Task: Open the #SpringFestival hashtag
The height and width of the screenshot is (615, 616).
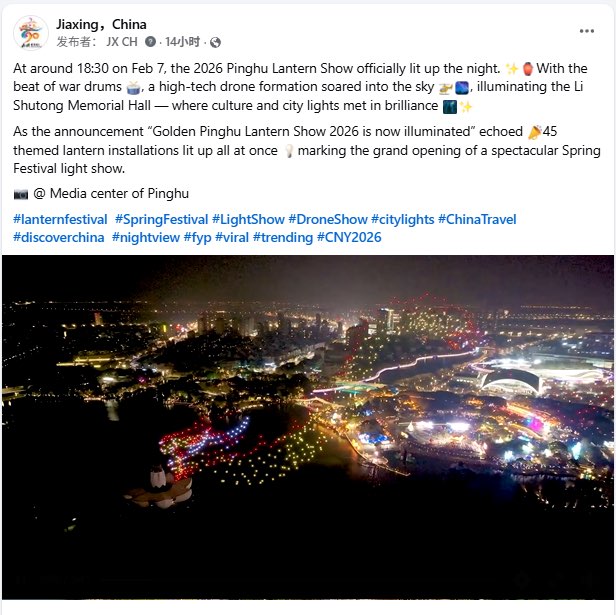Action: tap(161, 219)
